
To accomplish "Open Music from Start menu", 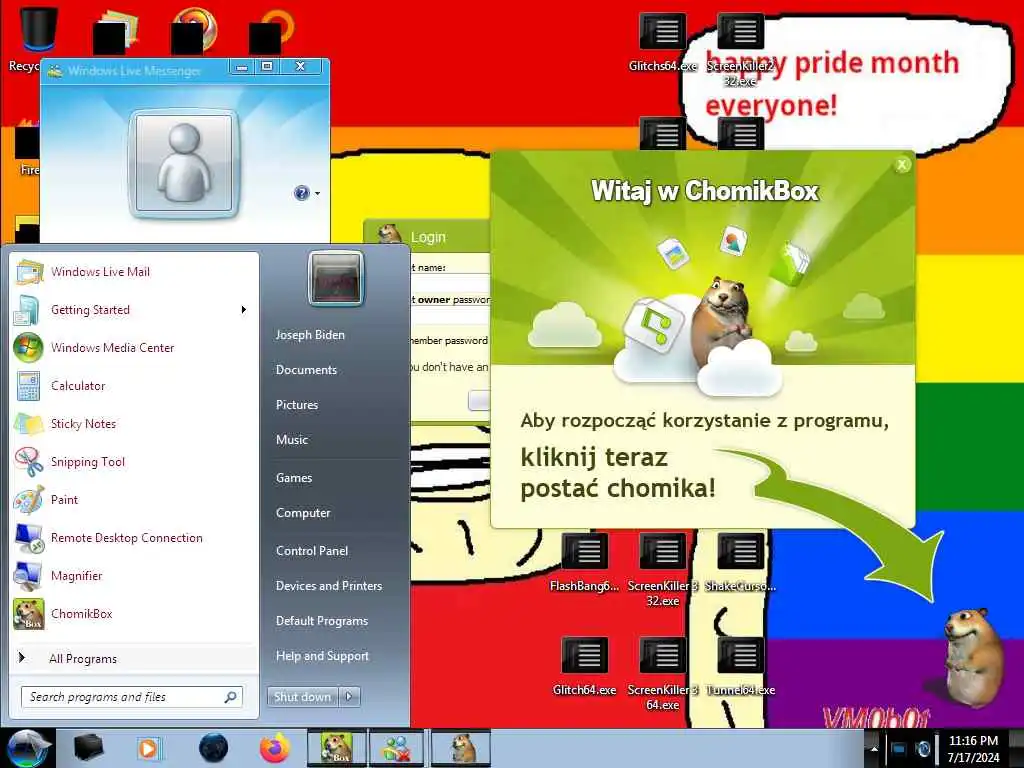I will tap(291, 440).
